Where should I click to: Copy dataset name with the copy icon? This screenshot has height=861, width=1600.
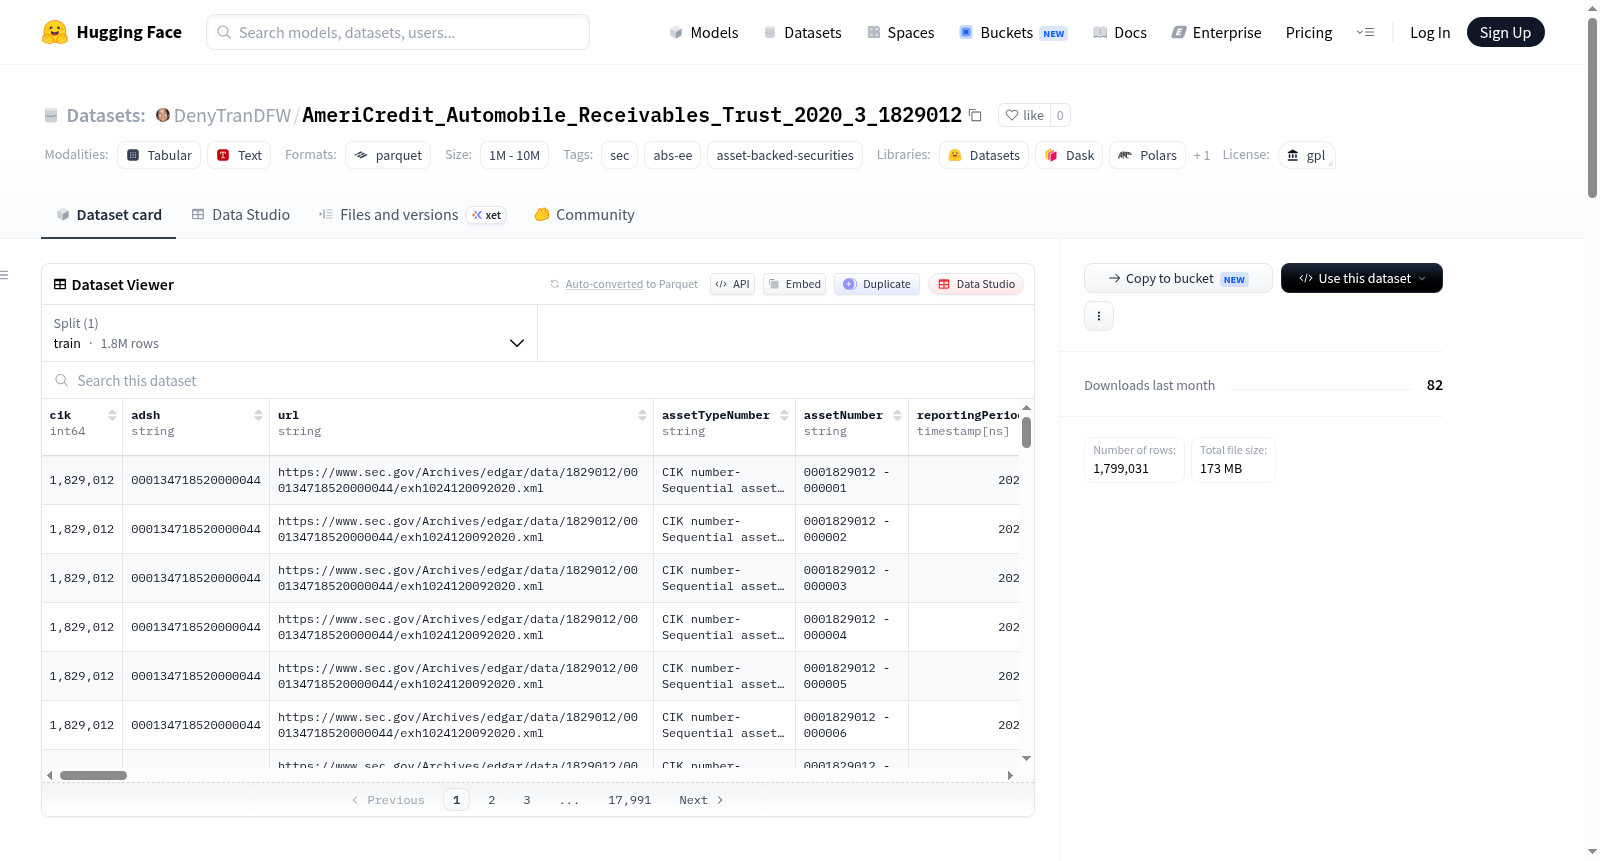pyautogui.click(x=975, y=115)
